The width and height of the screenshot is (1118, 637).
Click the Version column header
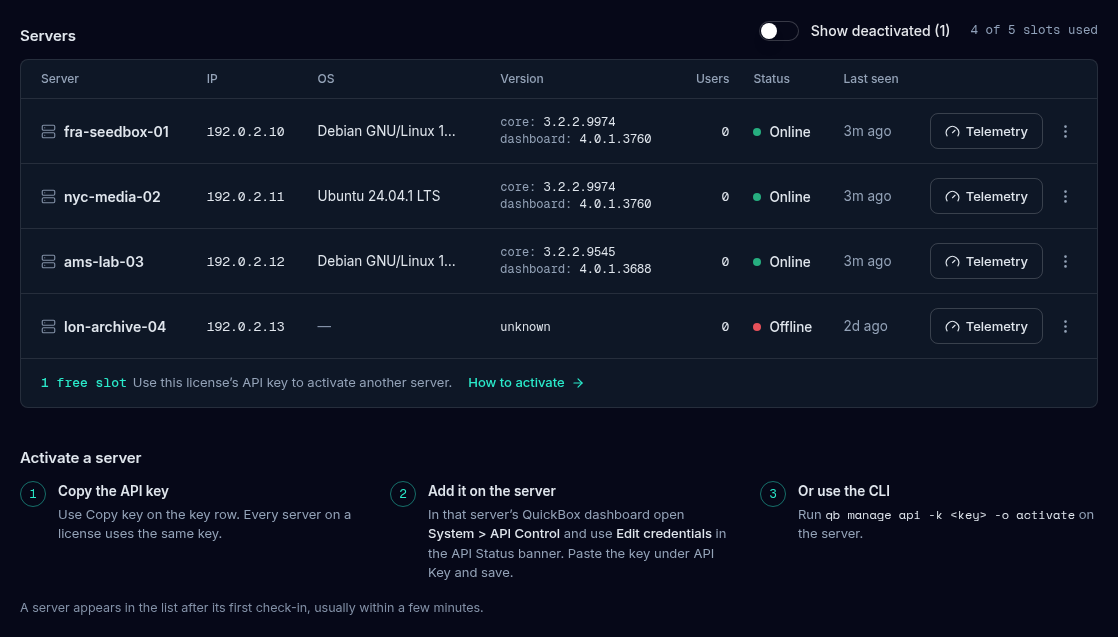[x=522, y=78]
